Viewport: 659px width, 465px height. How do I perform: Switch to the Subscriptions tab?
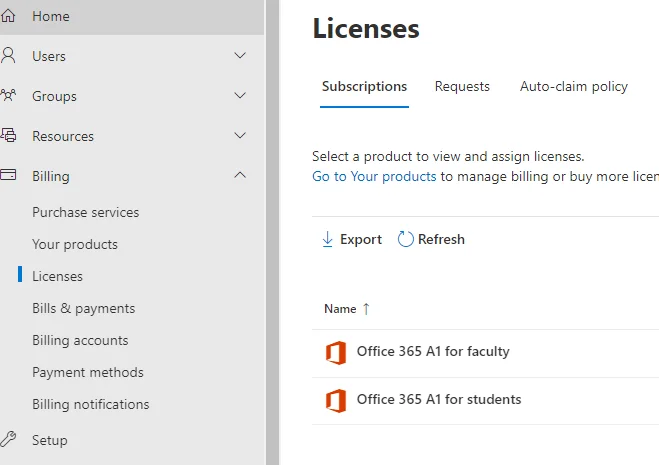point(364,87)
